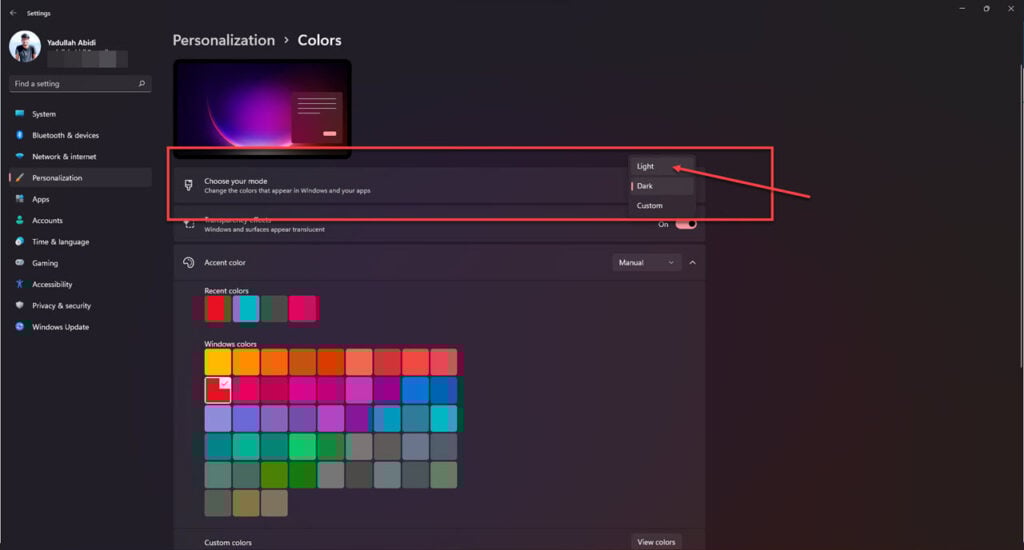Image resolution: width=1024 pixels, height=550 pixels.
Task: Pick the bright green Windows color swatch
Action: (x=302, y=447)
